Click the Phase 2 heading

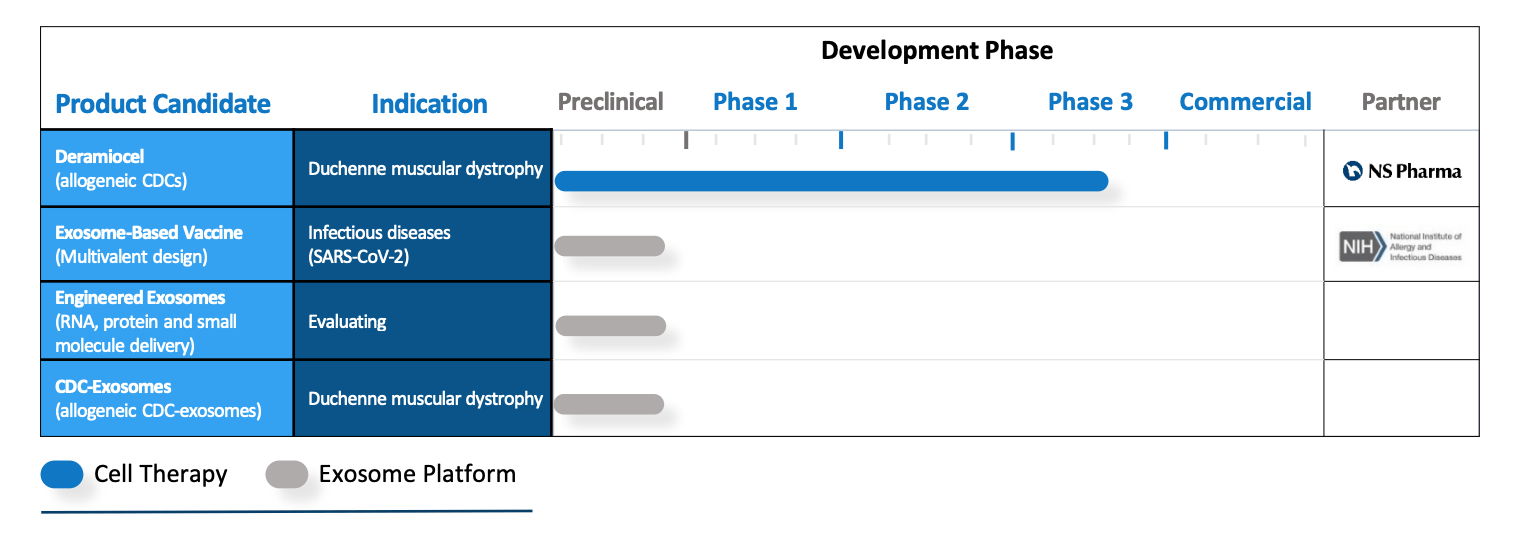pos(926,102)
